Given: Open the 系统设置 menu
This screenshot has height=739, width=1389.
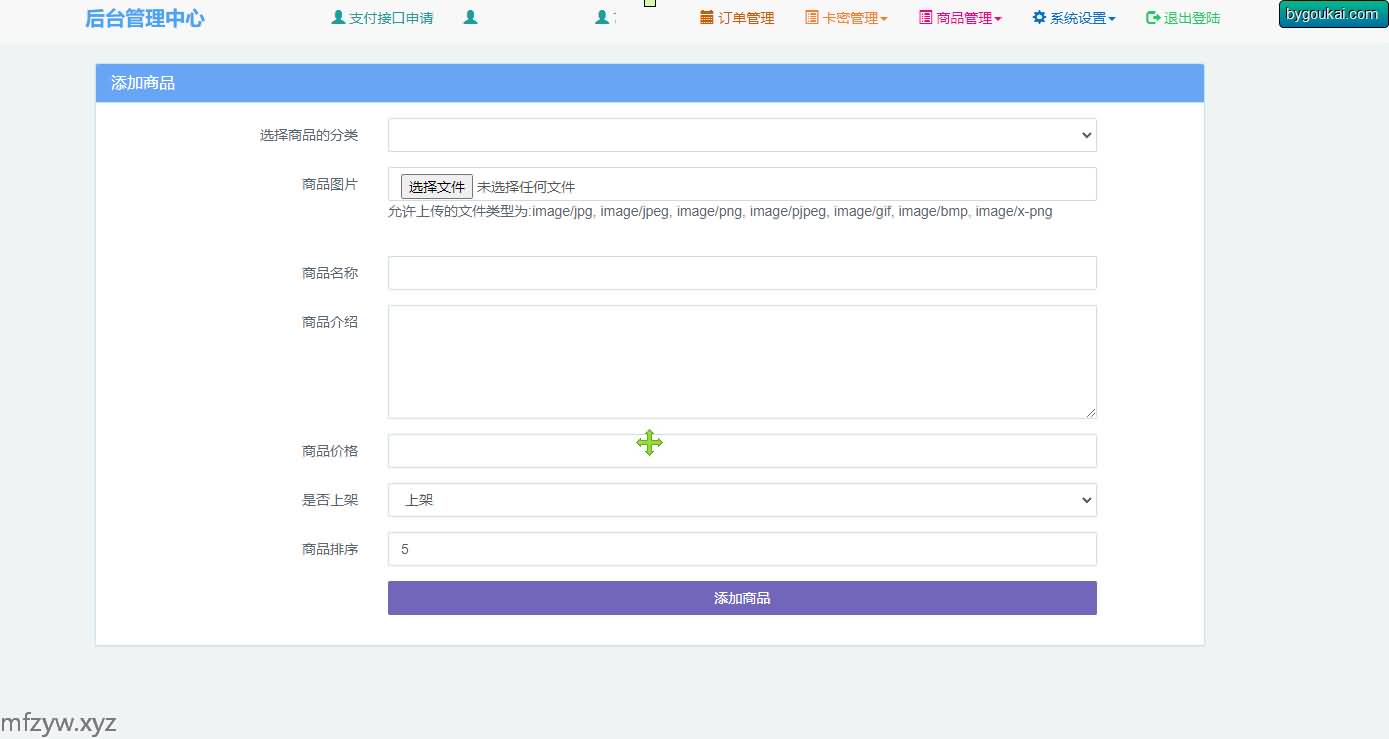Looking at the screenshot, I should click(1081, 18).
